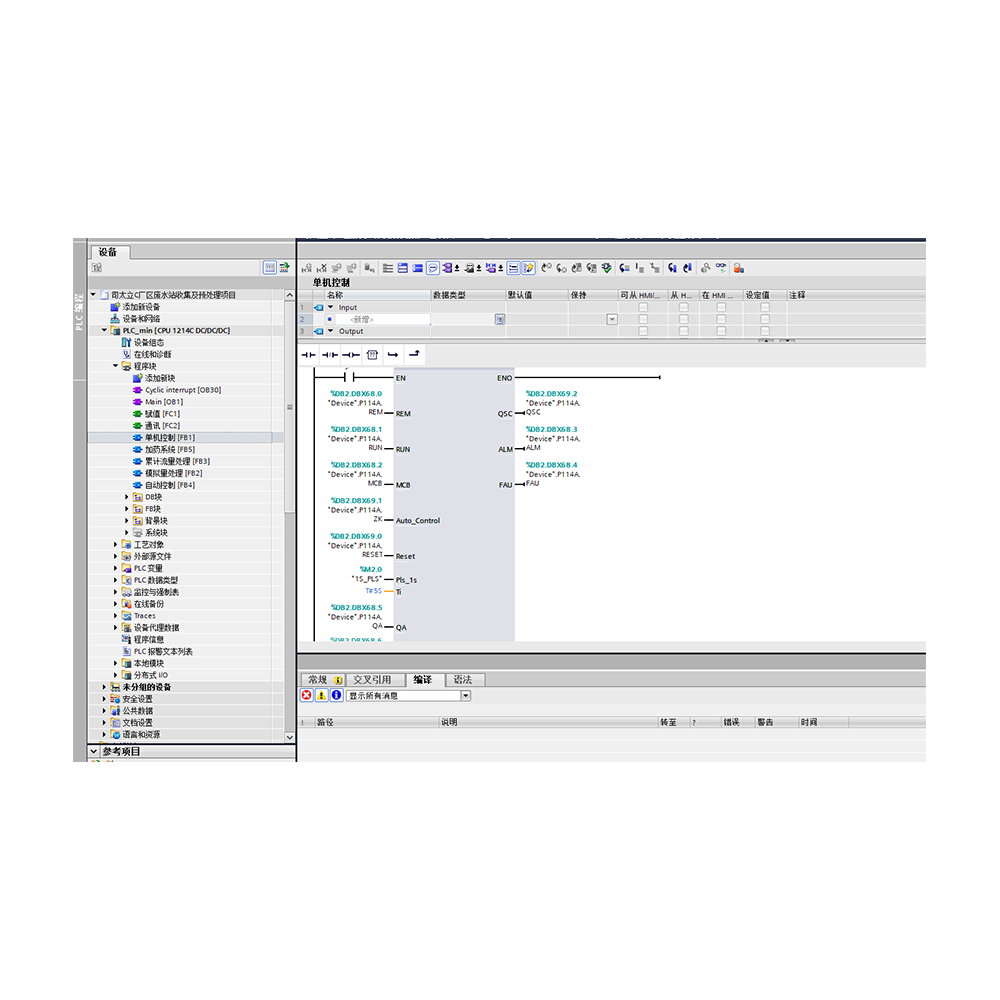
Task: Collapse the Output section of the interface table
Action: (x=330, y=331)
